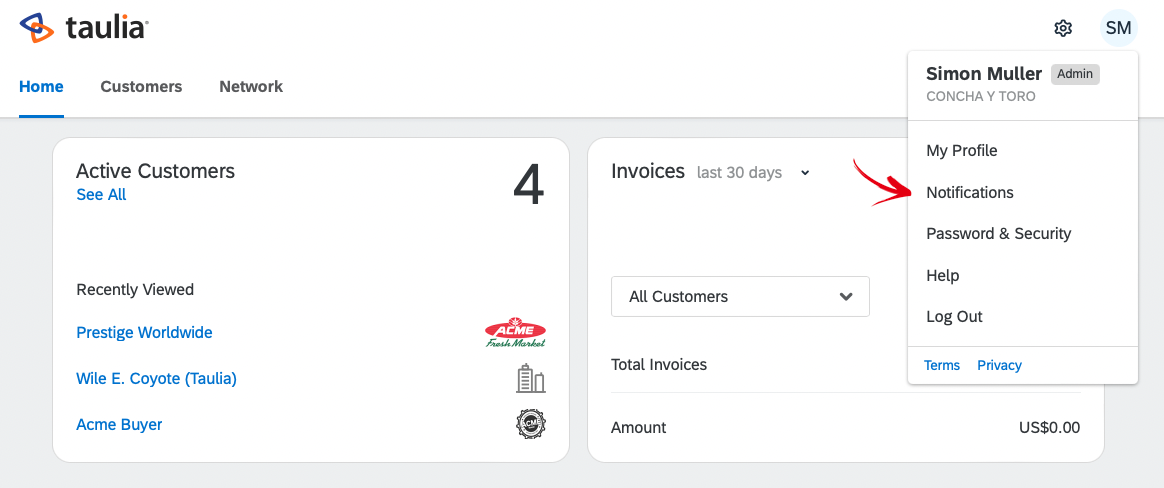Click the Acme Buyer round seal icon
Viewport: 1164px width, 488px height.
point(531,425)
